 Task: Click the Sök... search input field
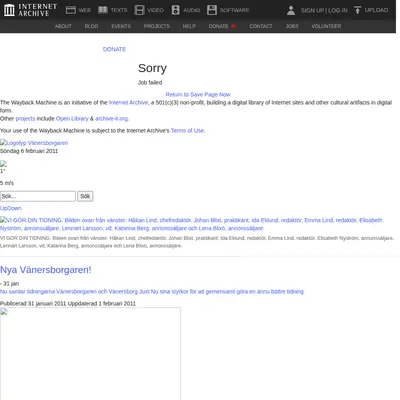[x=38, y=196]
